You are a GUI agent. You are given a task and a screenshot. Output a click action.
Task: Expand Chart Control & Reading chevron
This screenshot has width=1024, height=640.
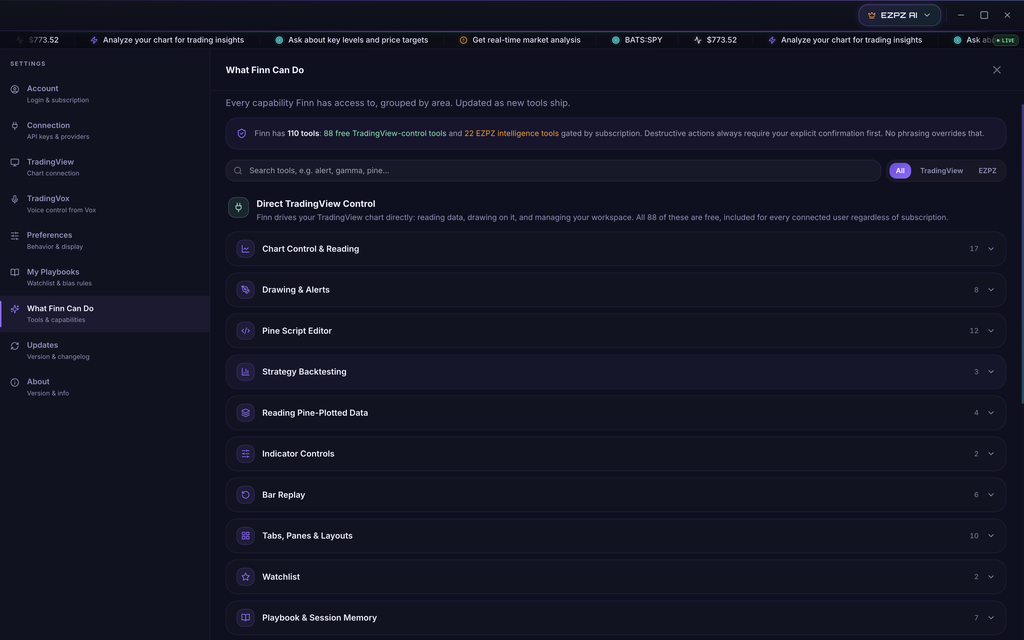[991, 249]
